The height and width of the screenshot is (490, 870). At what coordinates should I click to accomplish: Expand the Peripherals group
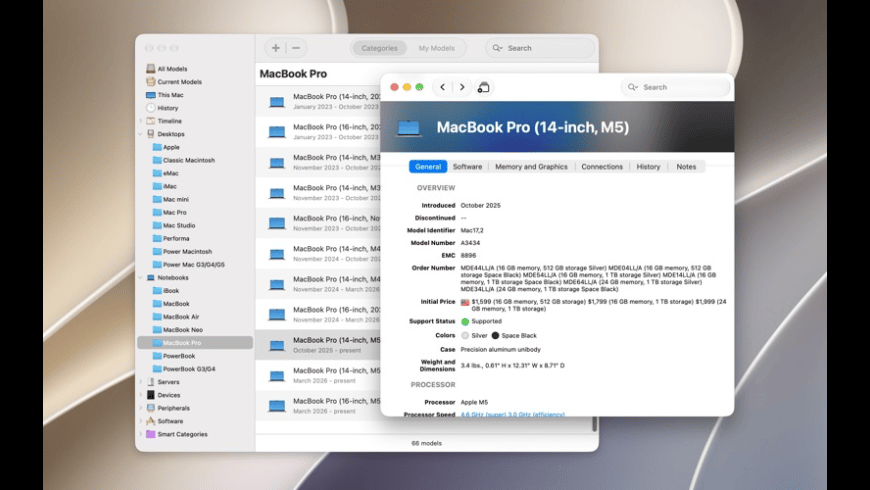[x=140, y=408]
